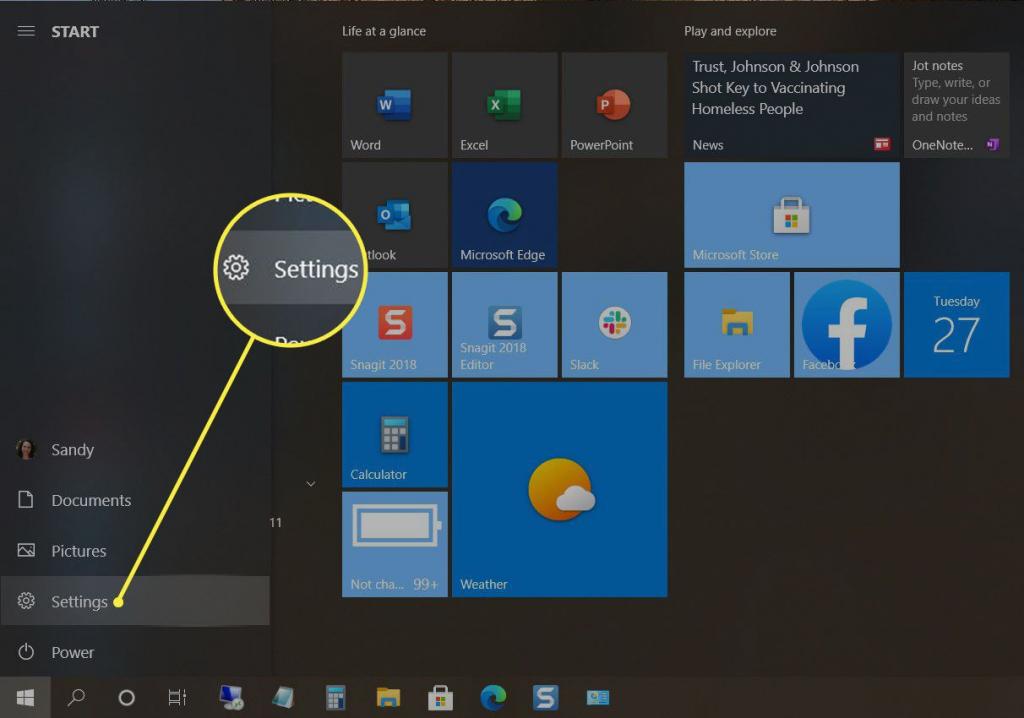Open taskbar search magnifier
Screen dimensions: 1024x718
(x=76, y=698)
